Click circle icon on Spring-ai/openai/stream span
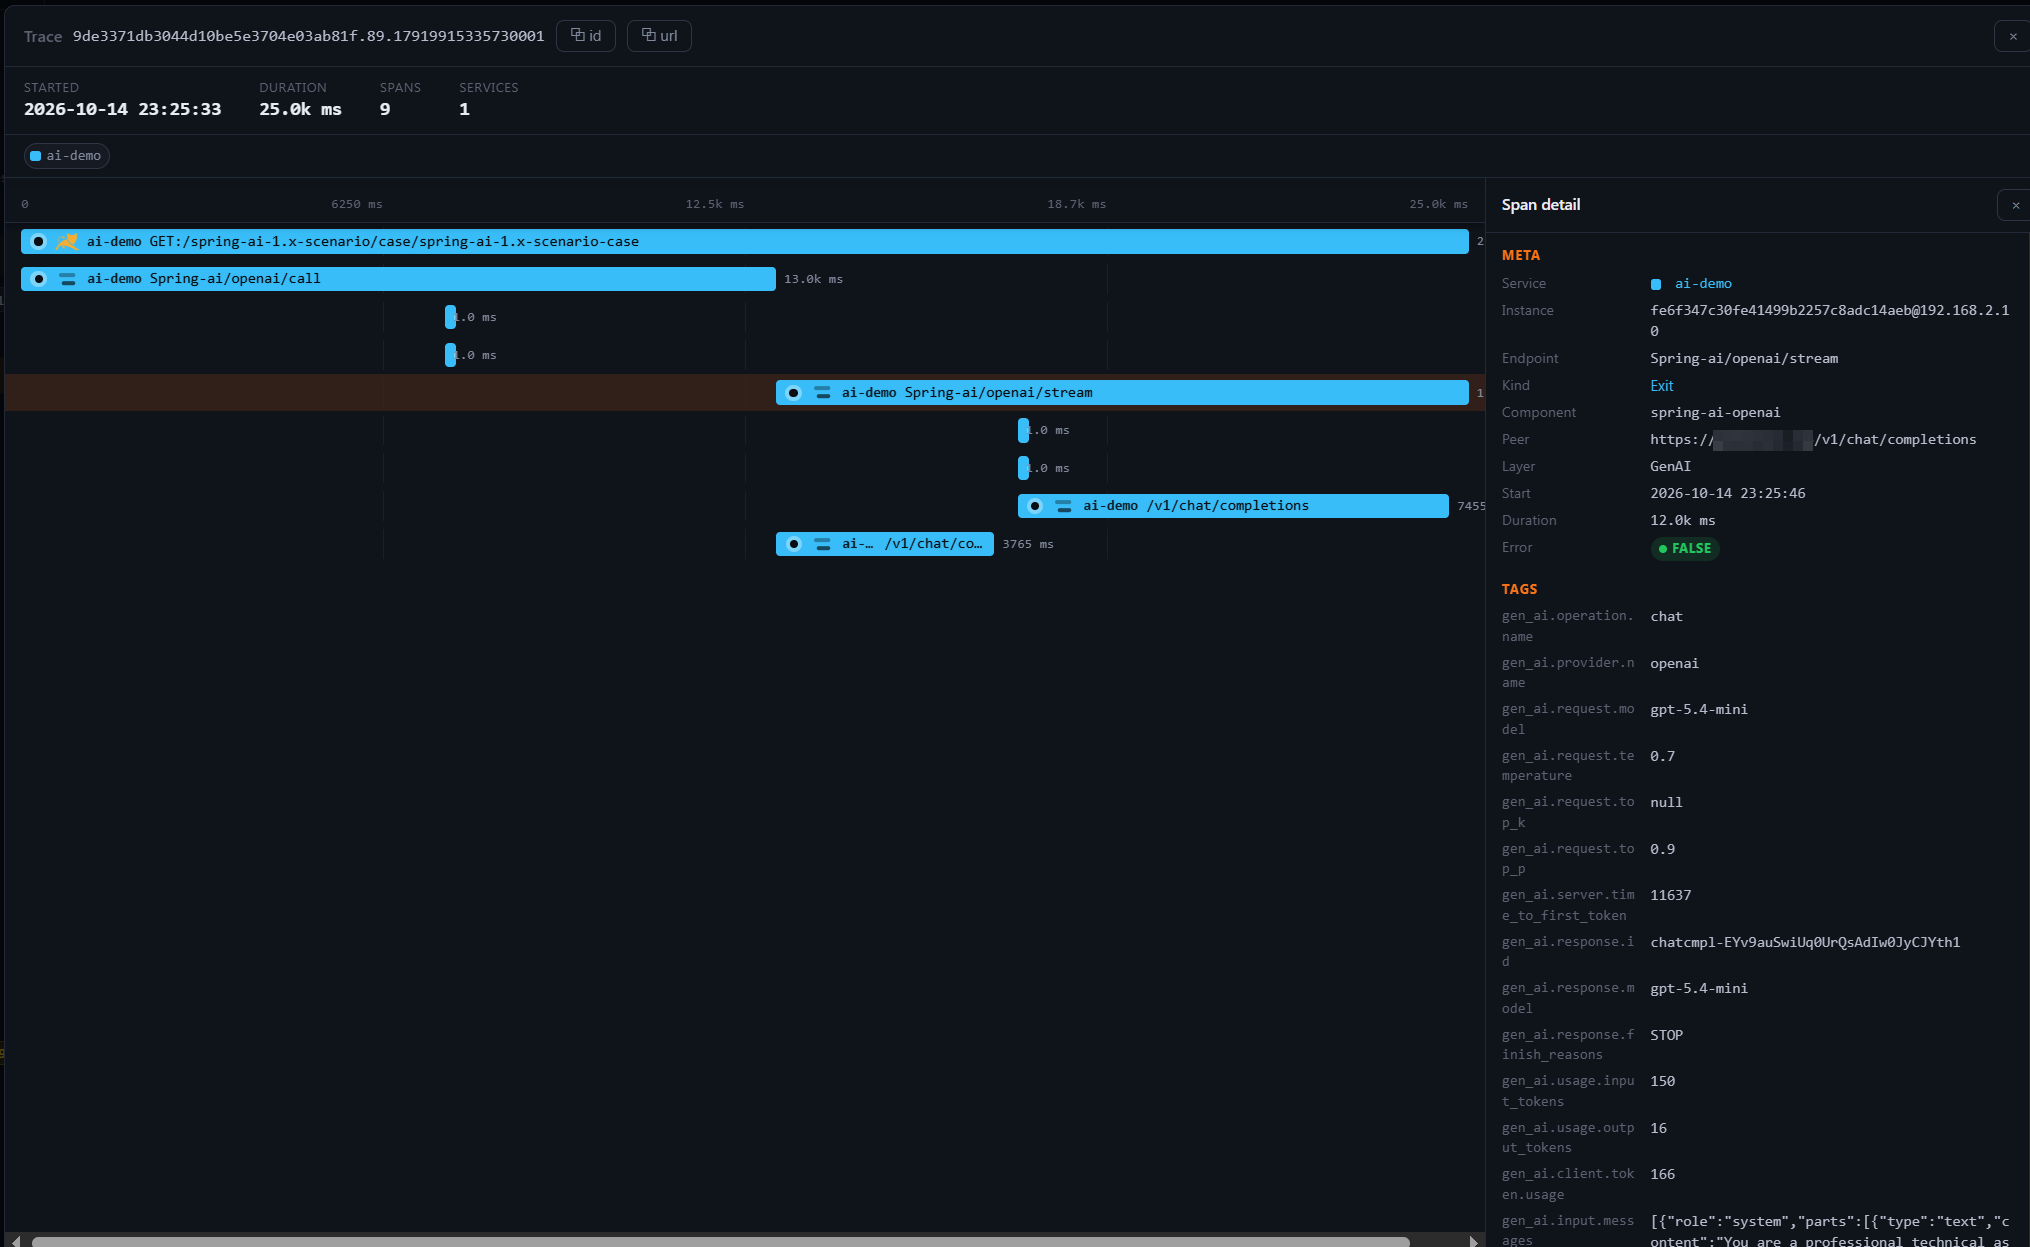 coord(794,393)
